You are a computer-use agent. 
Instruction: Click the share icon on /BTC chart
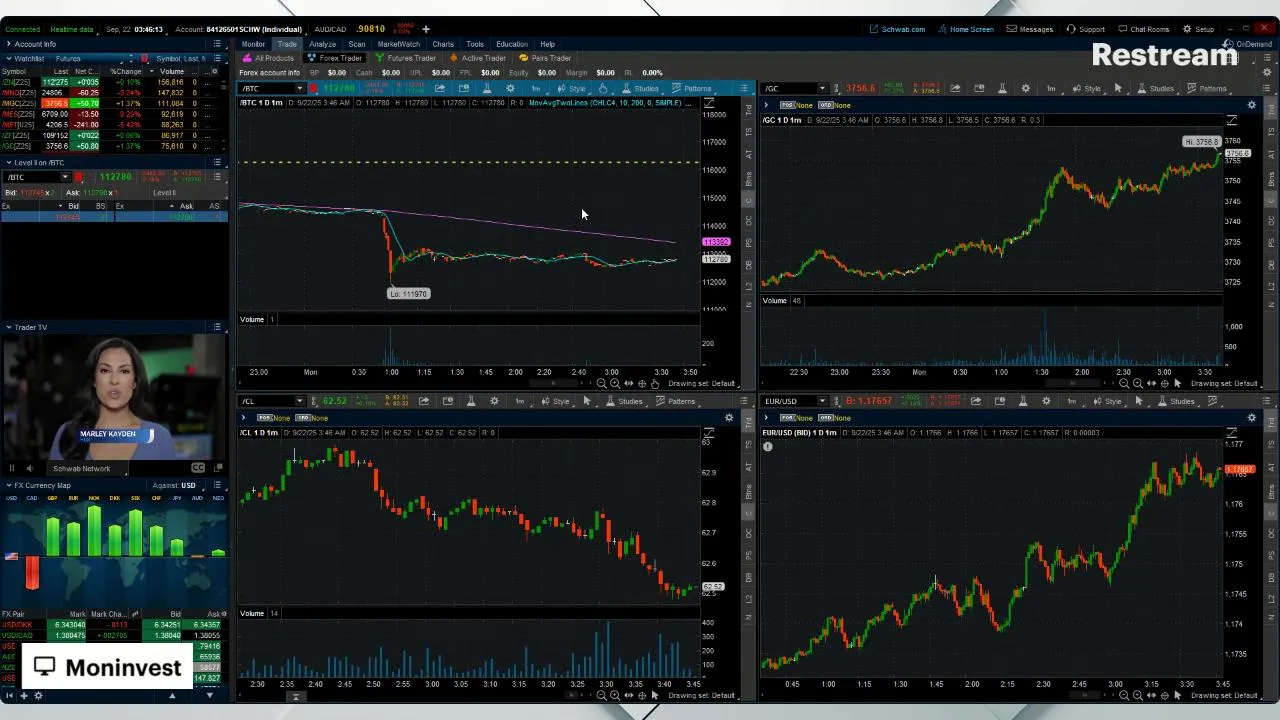440,88
